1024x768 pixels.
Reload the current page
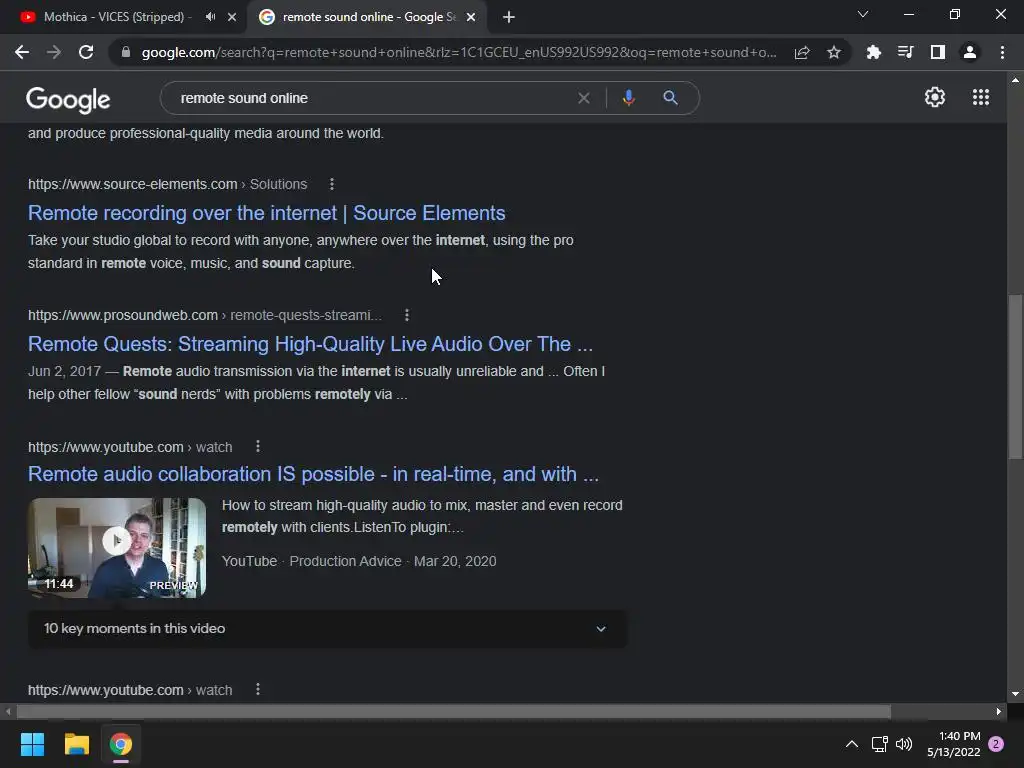coord(86,52)
